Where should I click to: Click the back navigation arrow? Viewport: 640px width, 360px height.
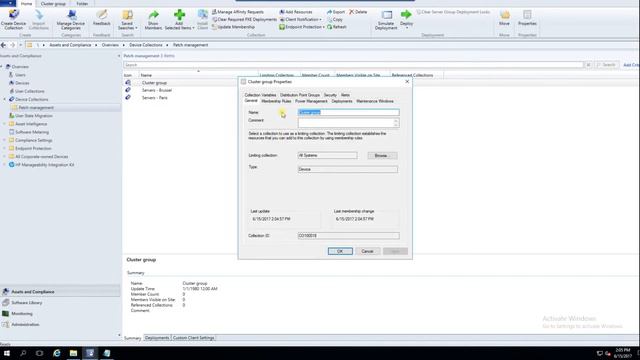click(x=4, y=45)
